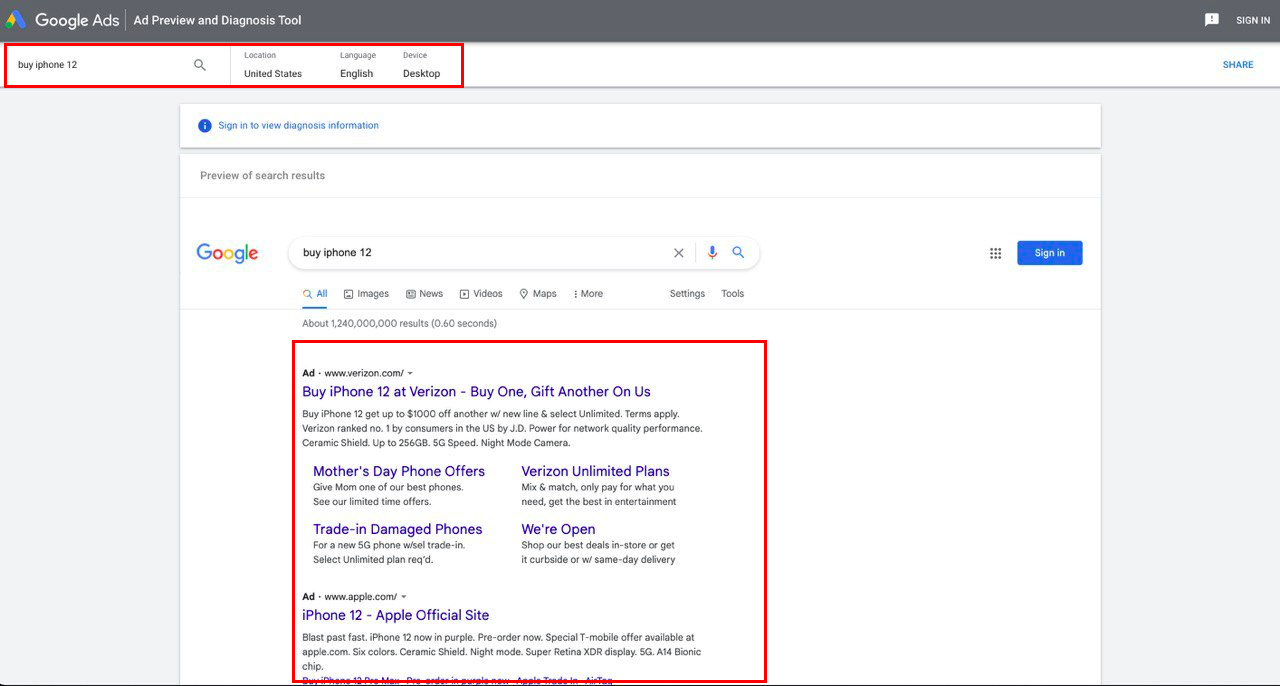1280x686 pixels.
Task: Click SIGN IN in the top bar
Action: [1253, 20]
